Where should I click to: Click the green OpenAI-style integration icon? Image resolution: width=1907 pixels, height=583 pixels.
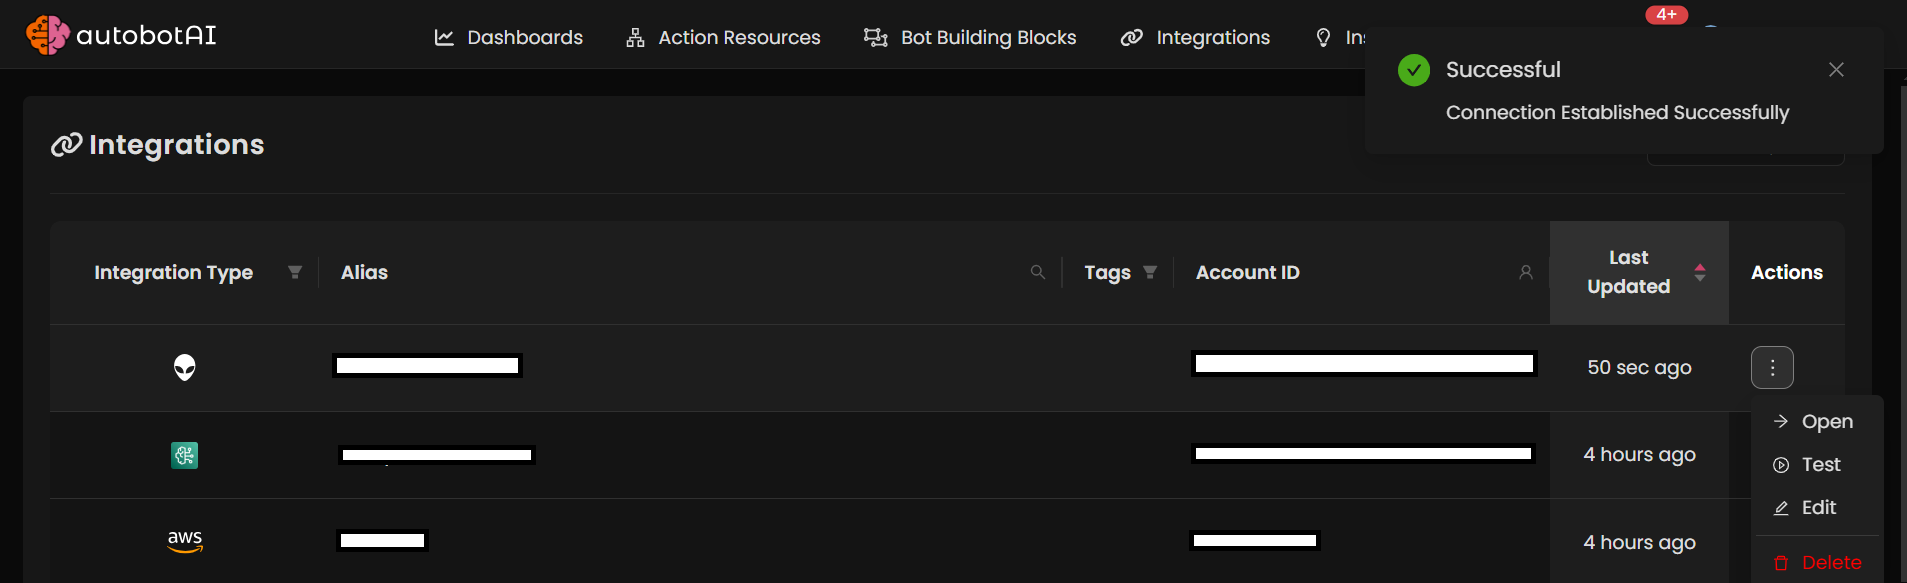(185, 456)
